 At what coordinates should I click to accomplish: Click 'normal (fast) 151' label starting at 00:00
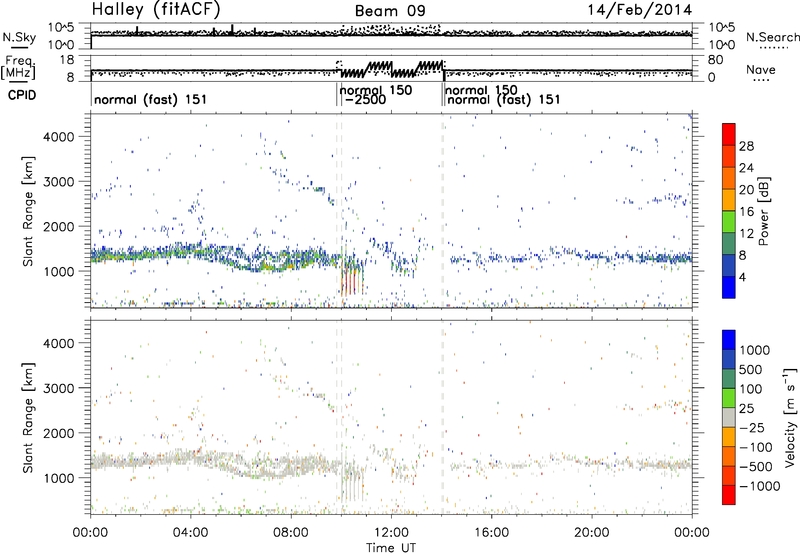(151, 99)
